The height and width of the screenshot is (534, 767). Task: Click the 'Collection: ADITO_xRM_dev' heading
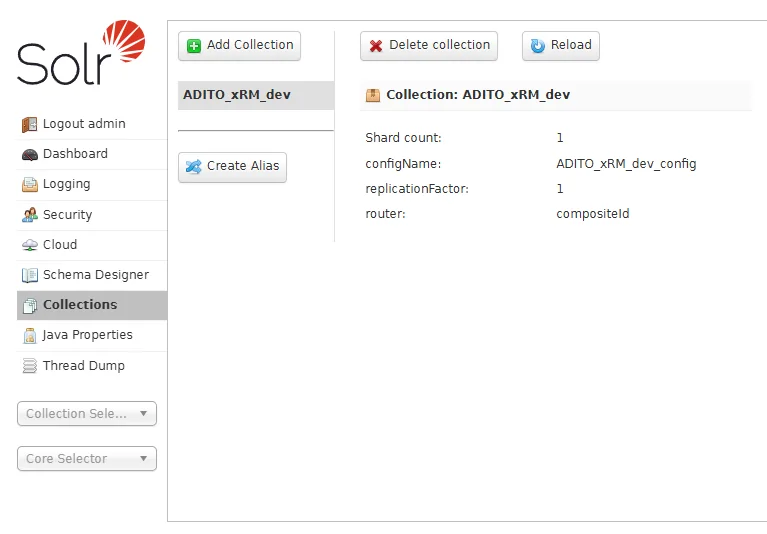coord(478,95)
